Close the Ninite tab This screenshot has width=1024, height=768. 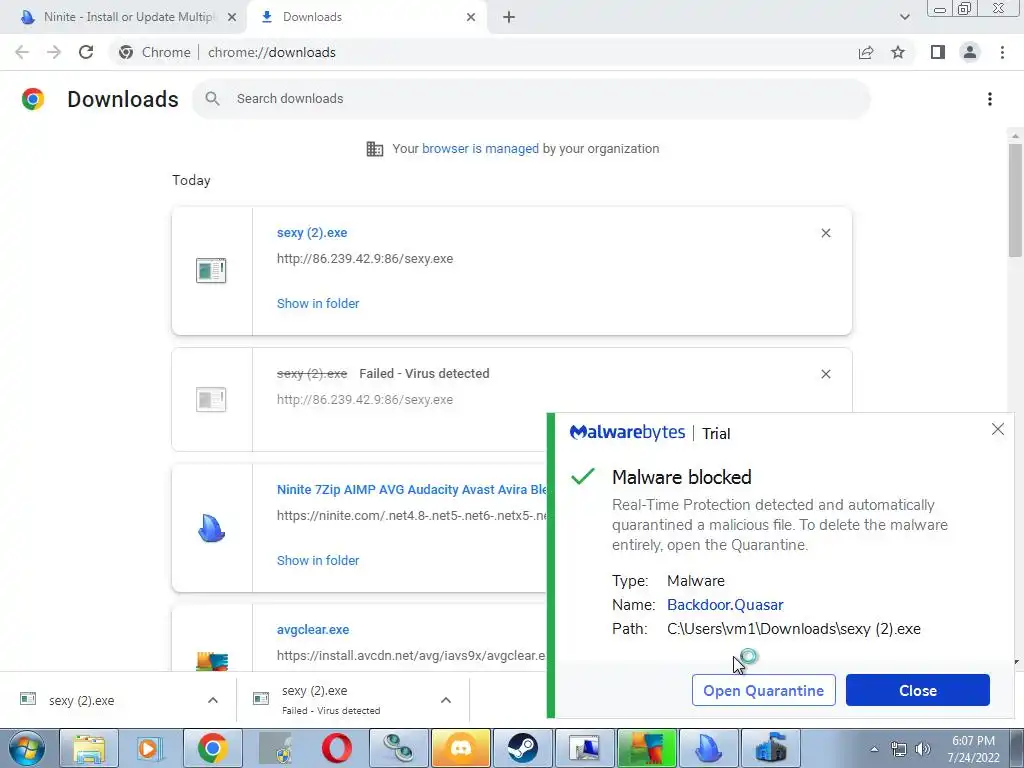click(x=232, y=17)
